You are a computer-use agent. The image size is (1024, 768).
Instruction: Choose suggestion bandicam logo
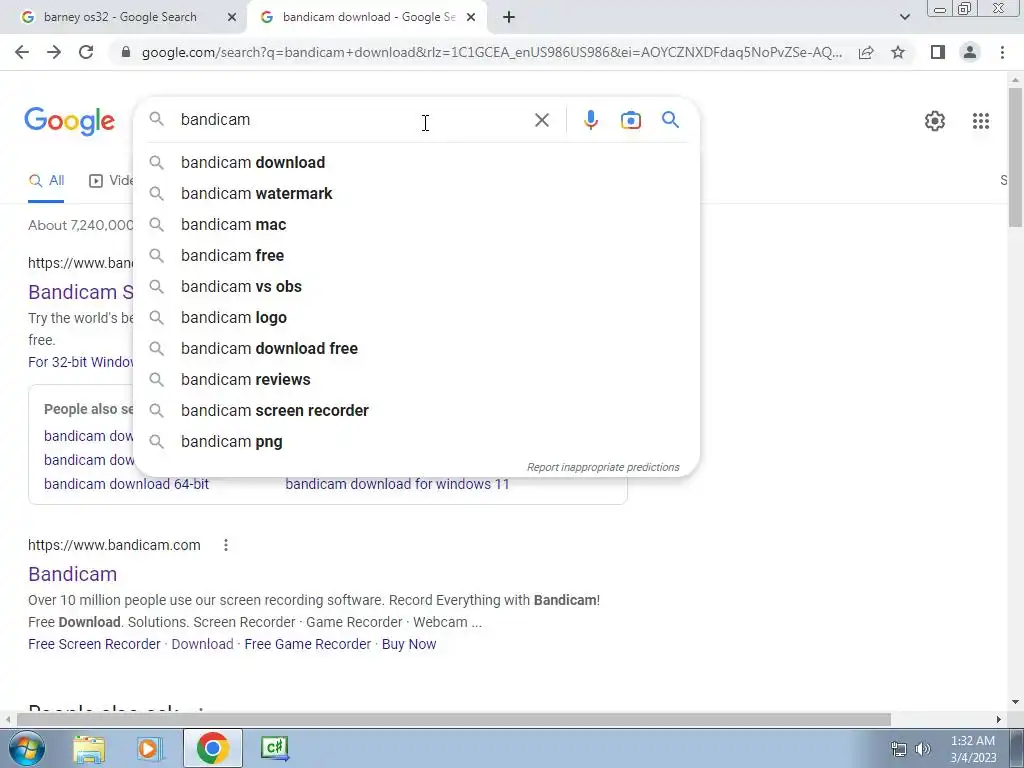click(416, 317)
